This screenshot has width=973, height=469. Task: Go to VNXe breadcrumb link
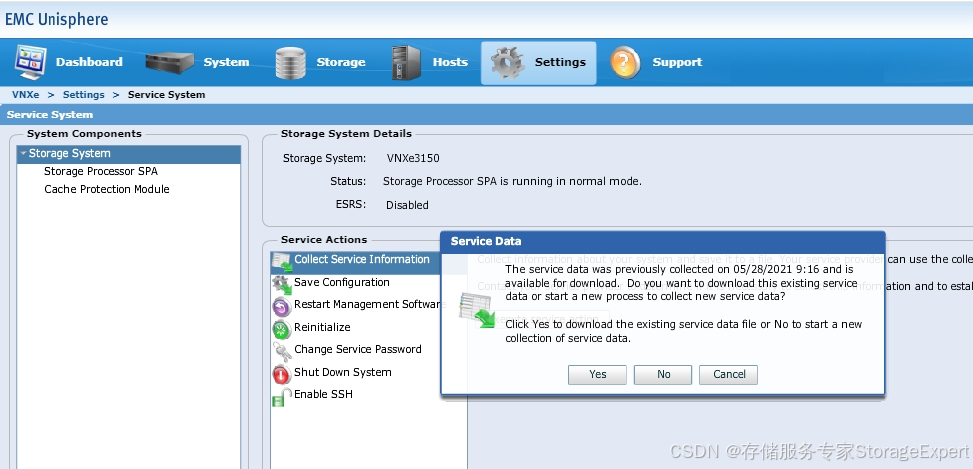tap(25, 95)
